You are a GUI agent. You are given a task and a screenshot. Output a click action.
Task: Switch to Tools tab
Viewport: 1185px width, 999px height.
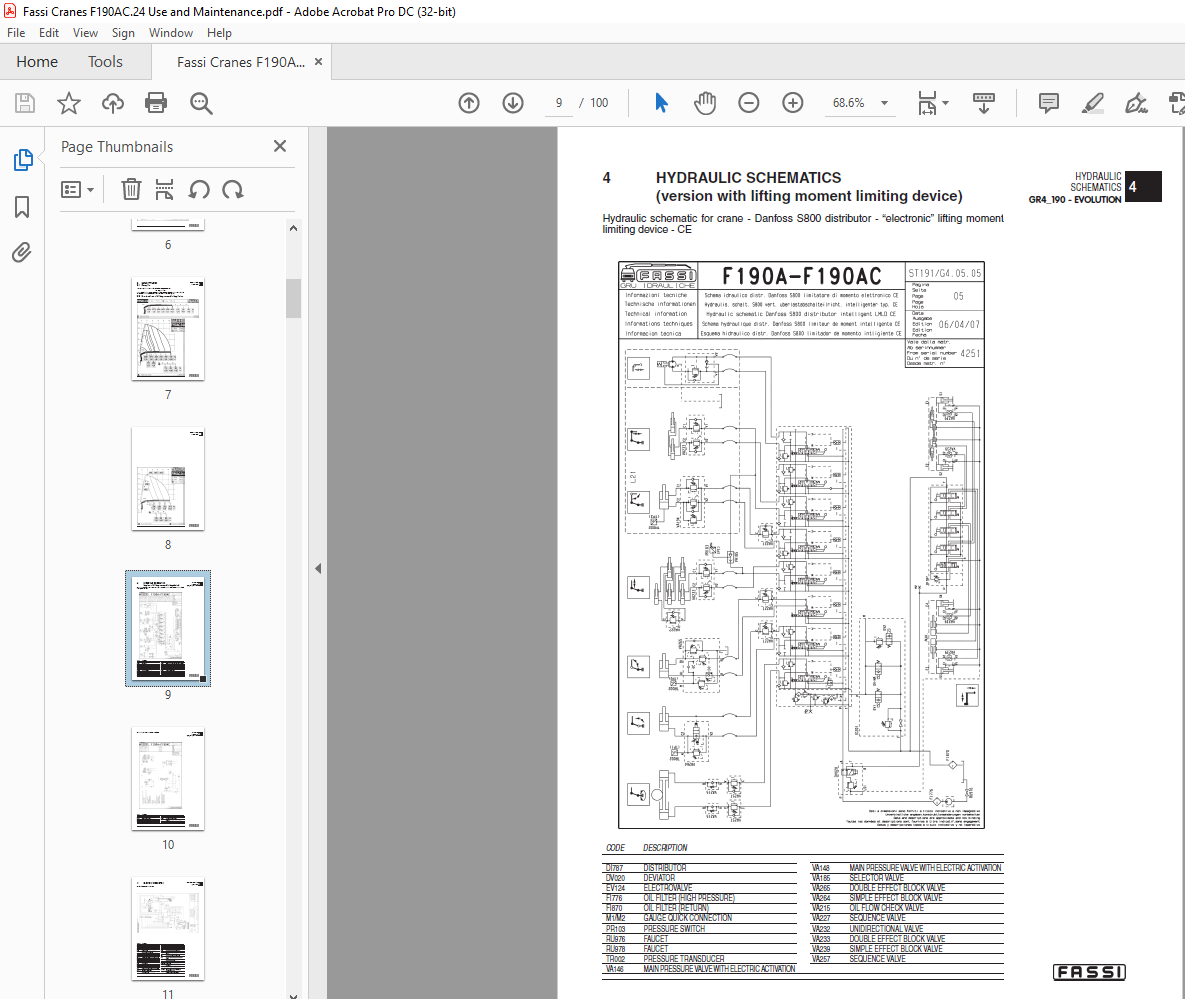pyautogui.click(x=105, y=61)
